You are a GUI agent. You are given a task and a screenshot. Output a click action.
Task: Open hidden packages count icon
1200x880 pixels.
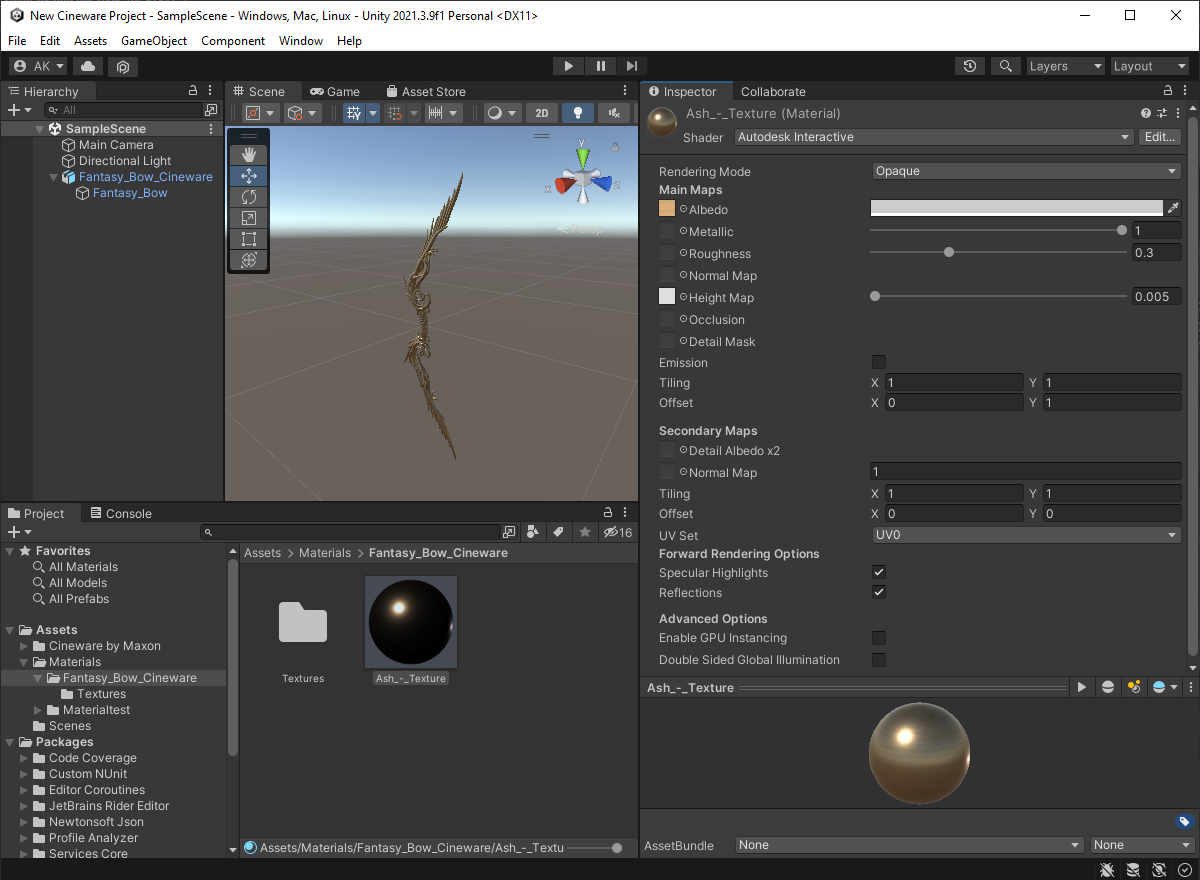click(x=618, y=532)
